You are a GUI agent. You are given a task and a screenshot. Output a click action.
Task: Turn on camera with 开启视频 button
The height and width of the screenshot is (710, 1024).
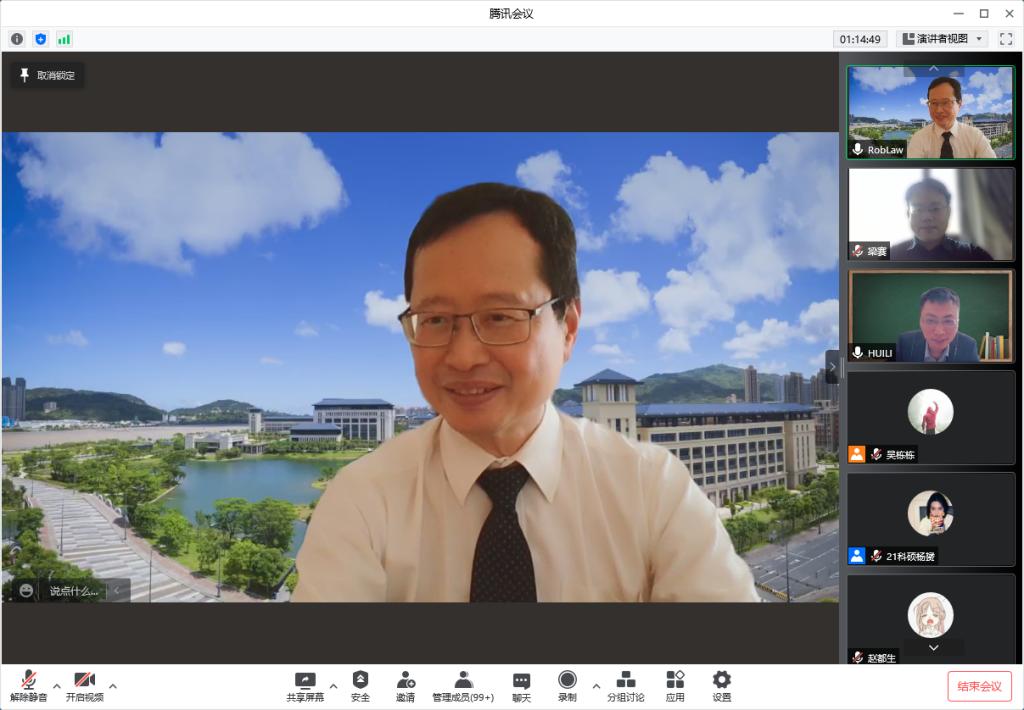[x=84, y=681]
